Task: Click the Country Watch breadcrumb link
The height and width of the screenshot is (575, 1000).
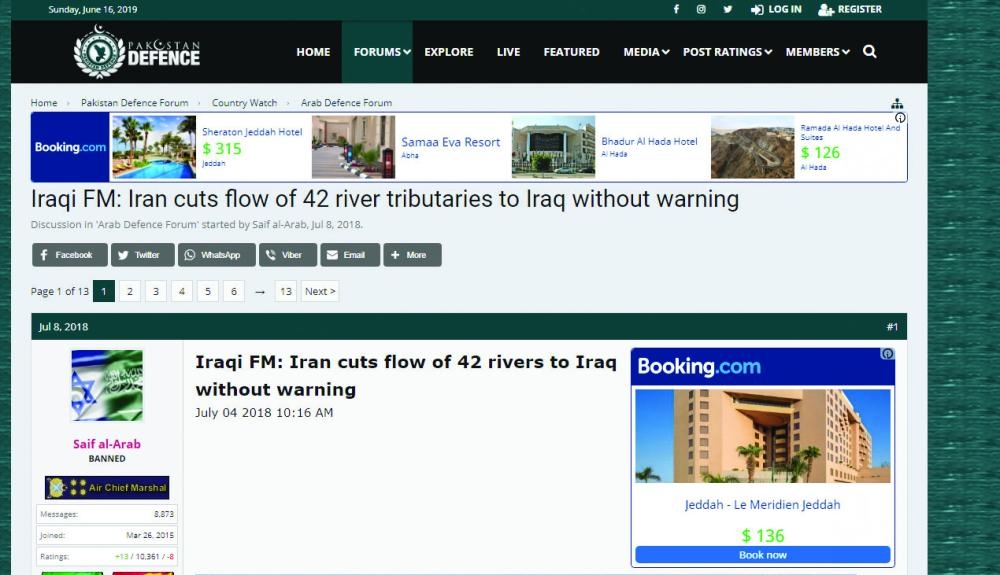Action: [x=244, y=103]
